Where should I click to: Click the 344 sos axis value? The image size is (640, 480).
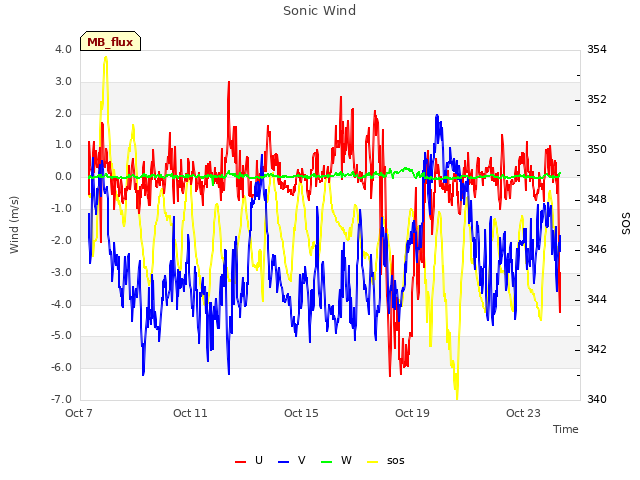click(x=597, y=299)
